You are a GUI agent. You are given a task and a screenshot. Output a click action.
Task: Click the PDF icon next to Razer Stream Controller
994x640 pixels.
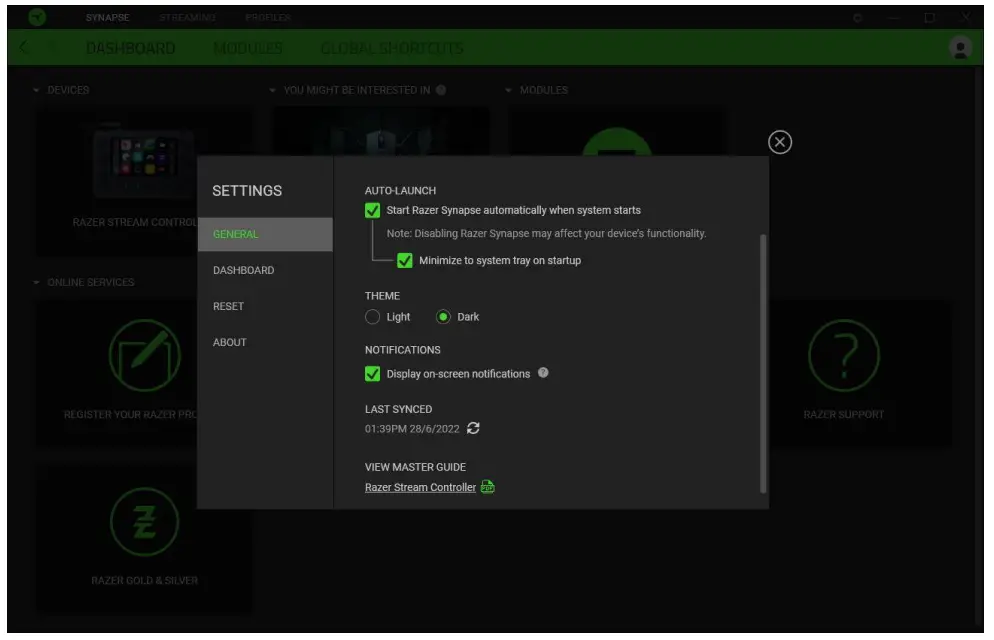pyautogui.click(x=488, y=487)
